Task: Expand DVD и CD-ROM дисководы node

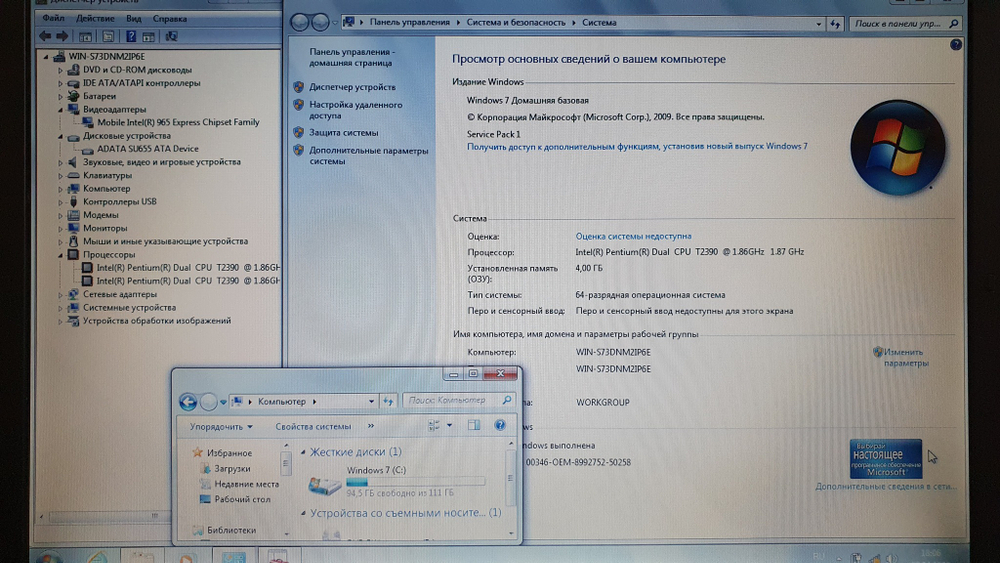Action: coord(61,70)
